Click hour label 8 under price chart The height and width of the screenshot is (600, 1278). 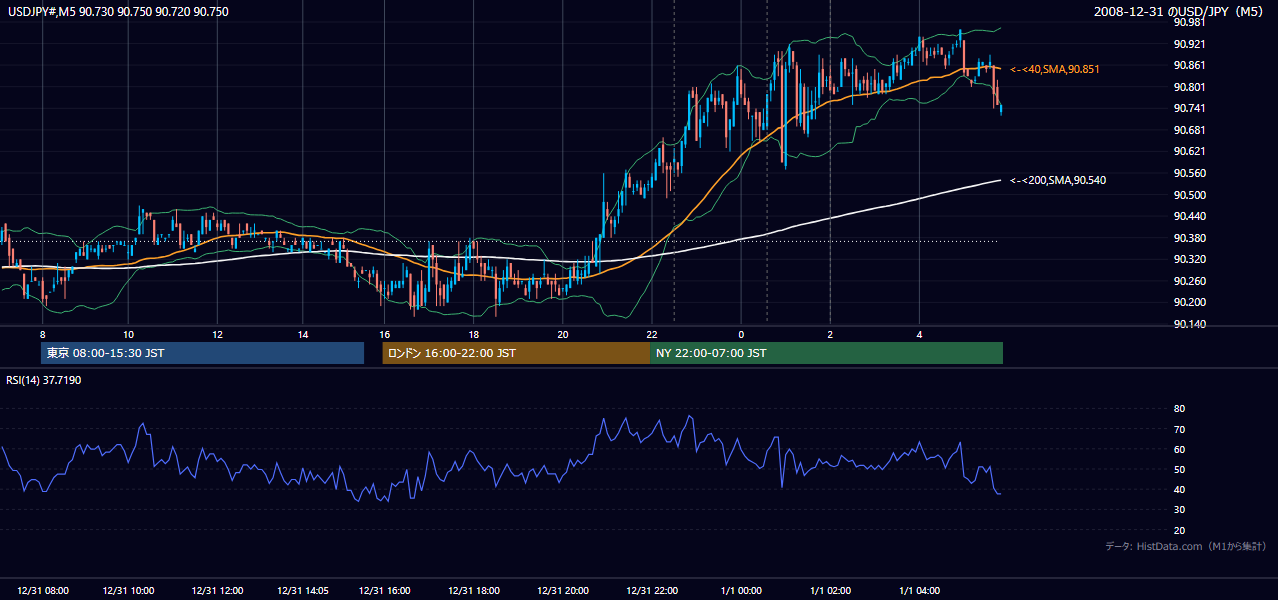tap(42, 334)
